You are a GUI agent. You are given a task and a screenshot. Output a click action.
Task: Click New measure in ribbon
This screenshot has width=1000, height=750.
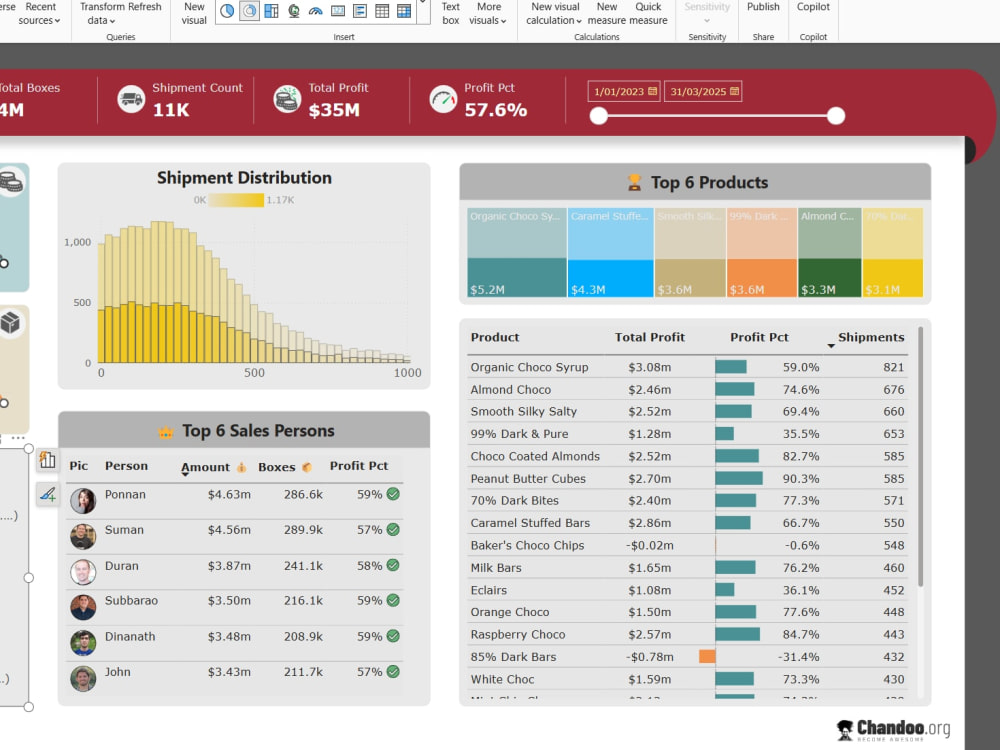pos(607,13)
